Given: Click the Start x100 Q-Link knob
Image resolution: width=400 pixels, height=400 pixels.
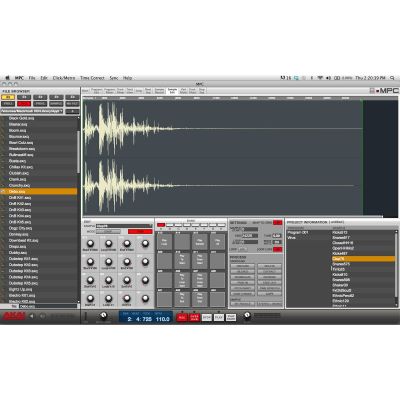Looking at the screenshot, I should point(90,244).
